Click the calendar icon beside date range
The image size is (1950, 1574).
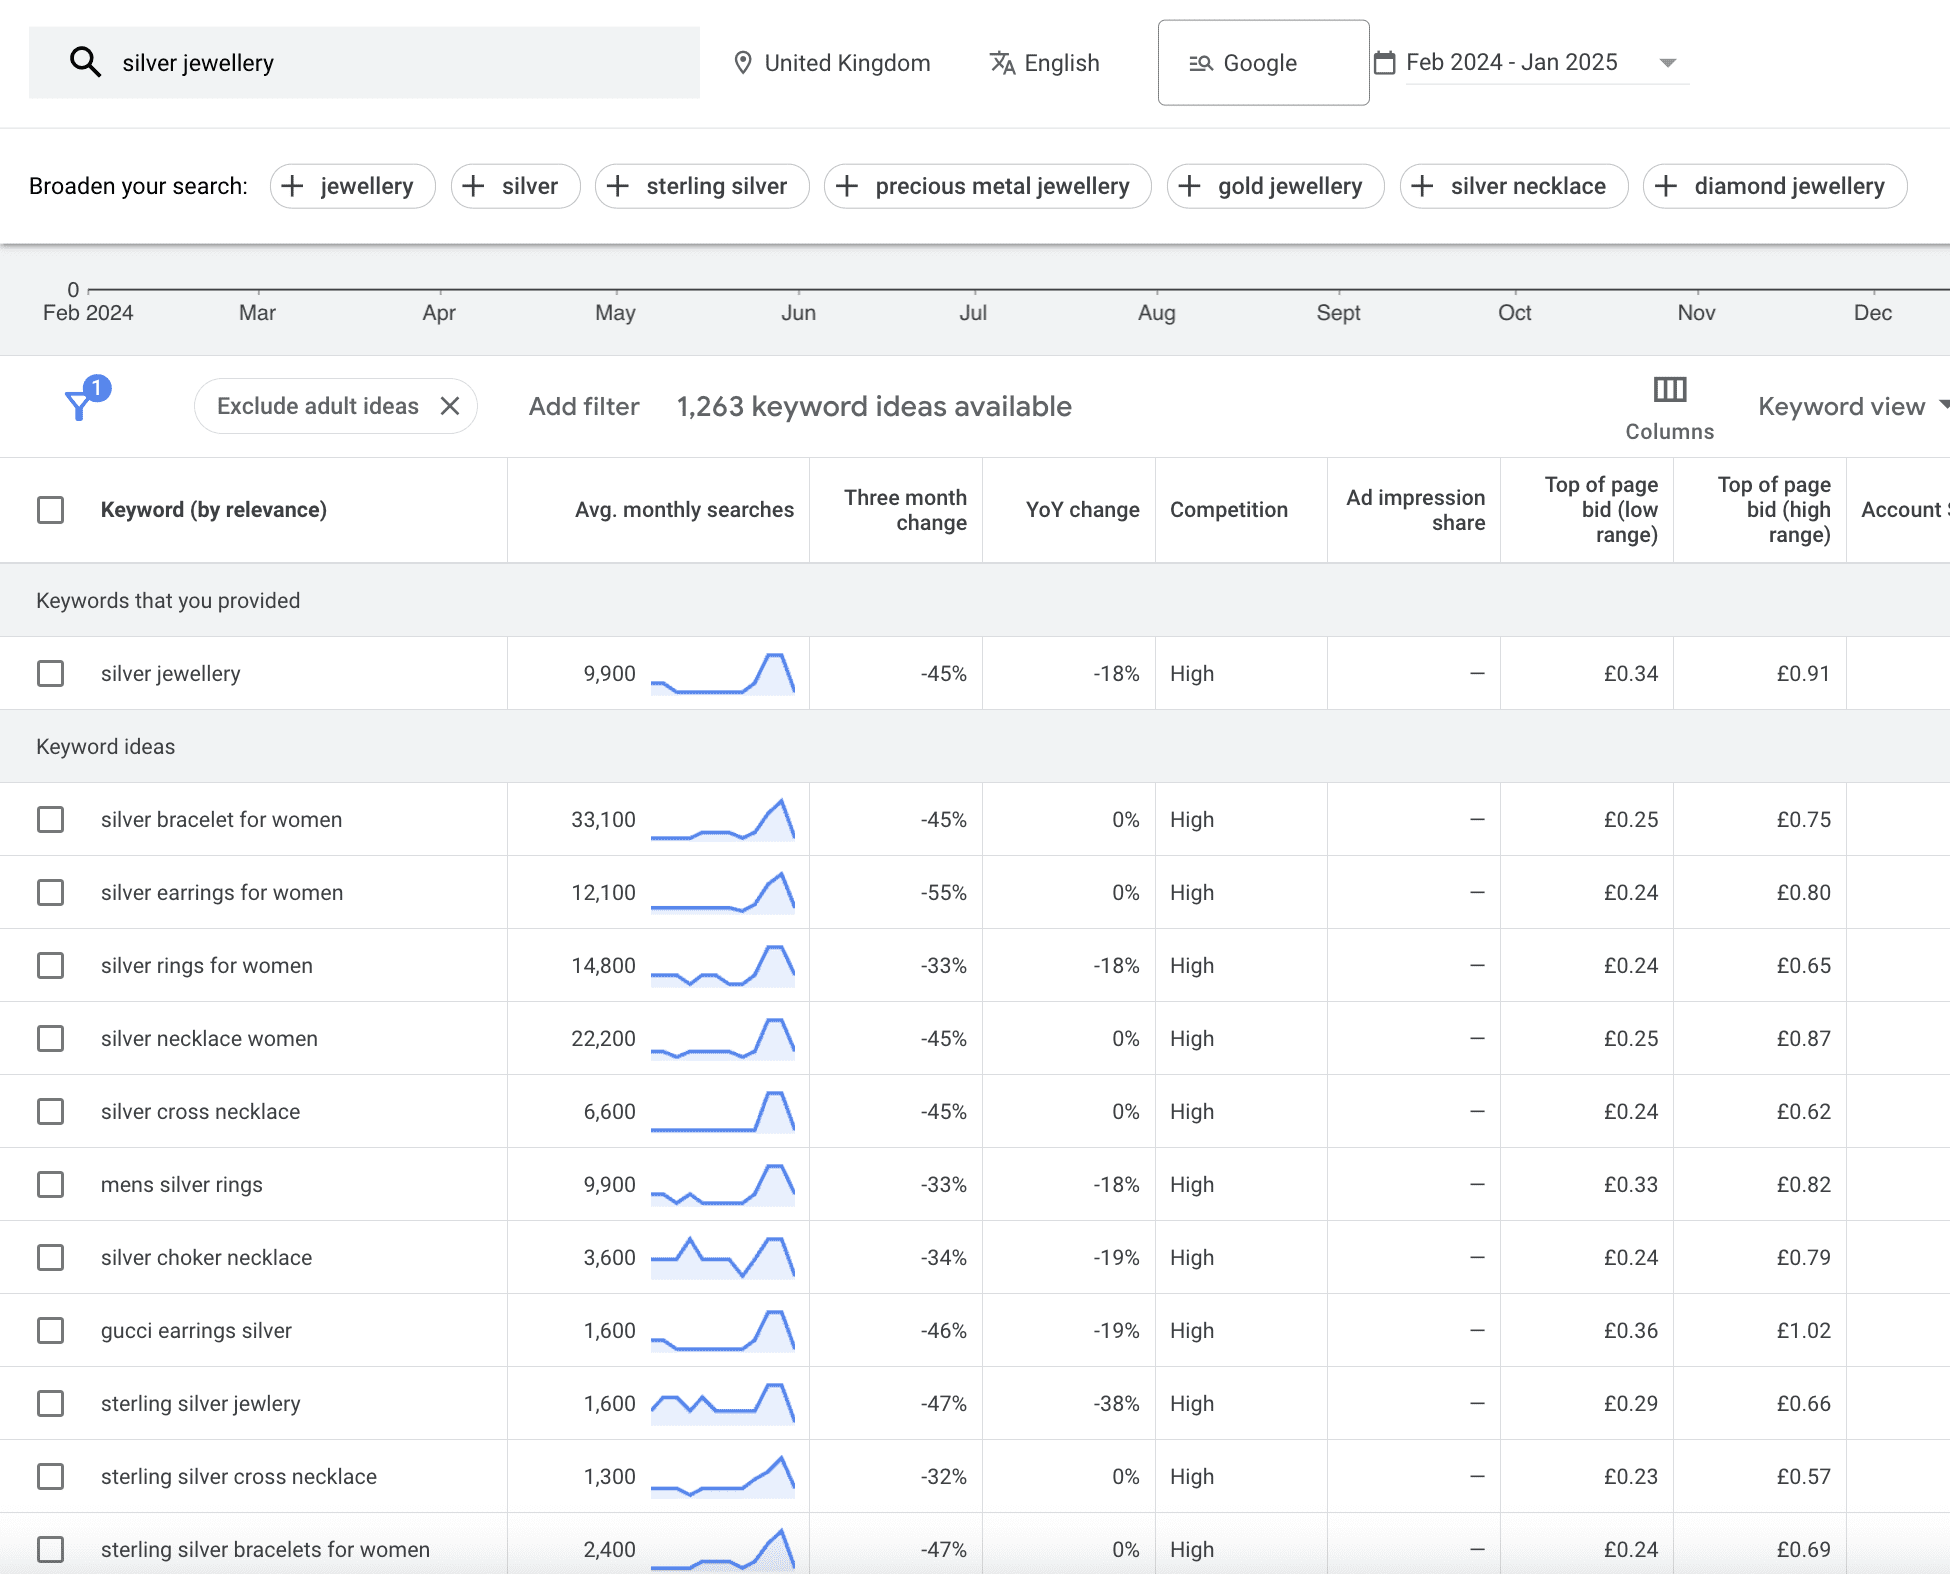pyautogui.click(x=1384, y=62)
